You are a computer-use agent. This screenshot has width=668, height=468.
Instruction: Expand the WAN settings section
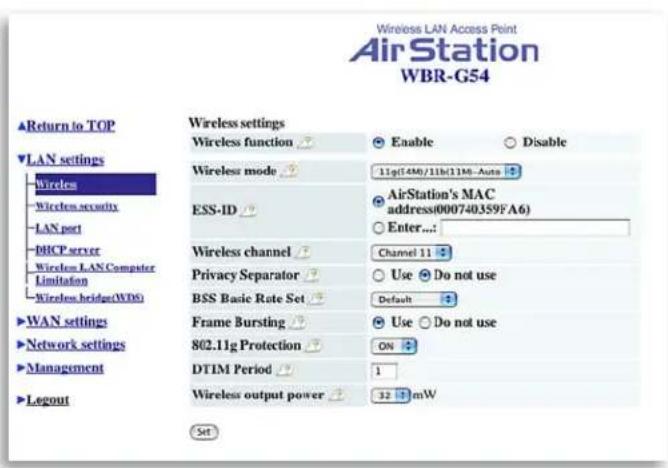click(63, 322)
